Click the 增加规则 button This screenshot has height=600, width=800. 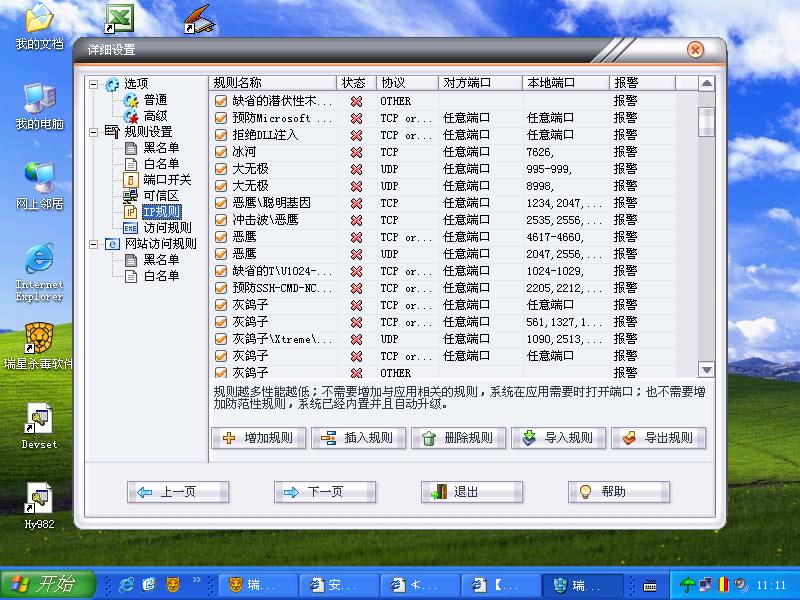tap(258, 438)
